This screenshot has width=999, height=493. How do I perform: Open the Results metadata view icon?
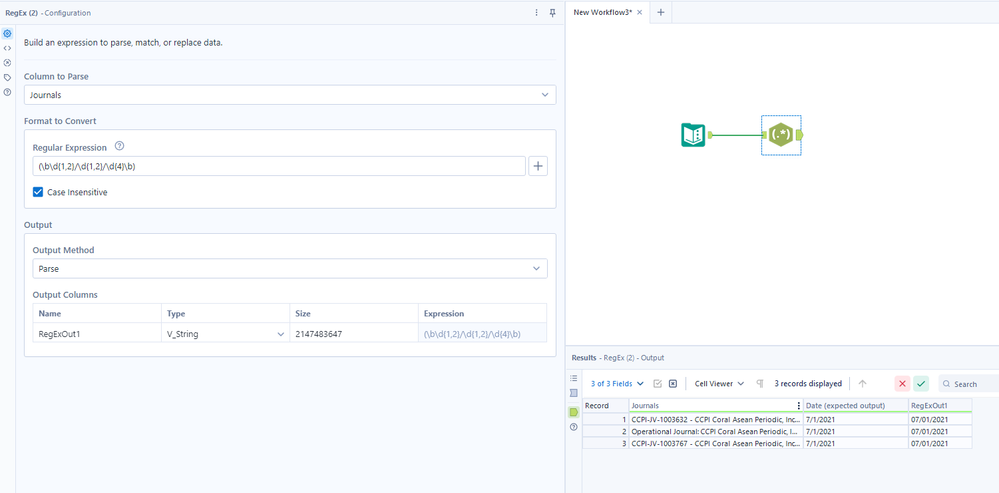point(573,393)
